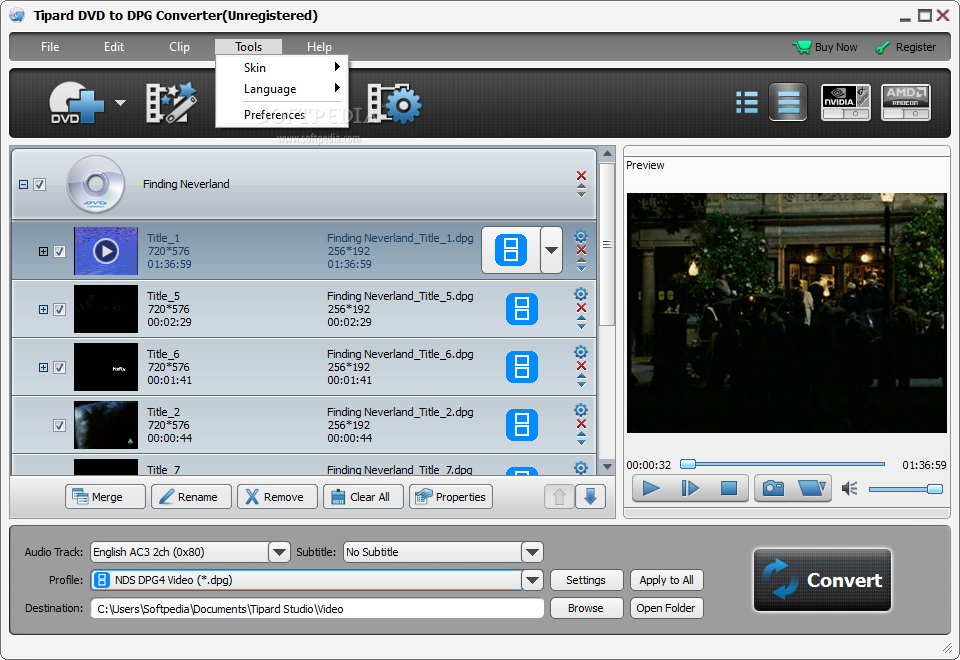Viewport: 960px width, 660px height.
Task: Expand the Title_1 row
Action: coord(43,252)
